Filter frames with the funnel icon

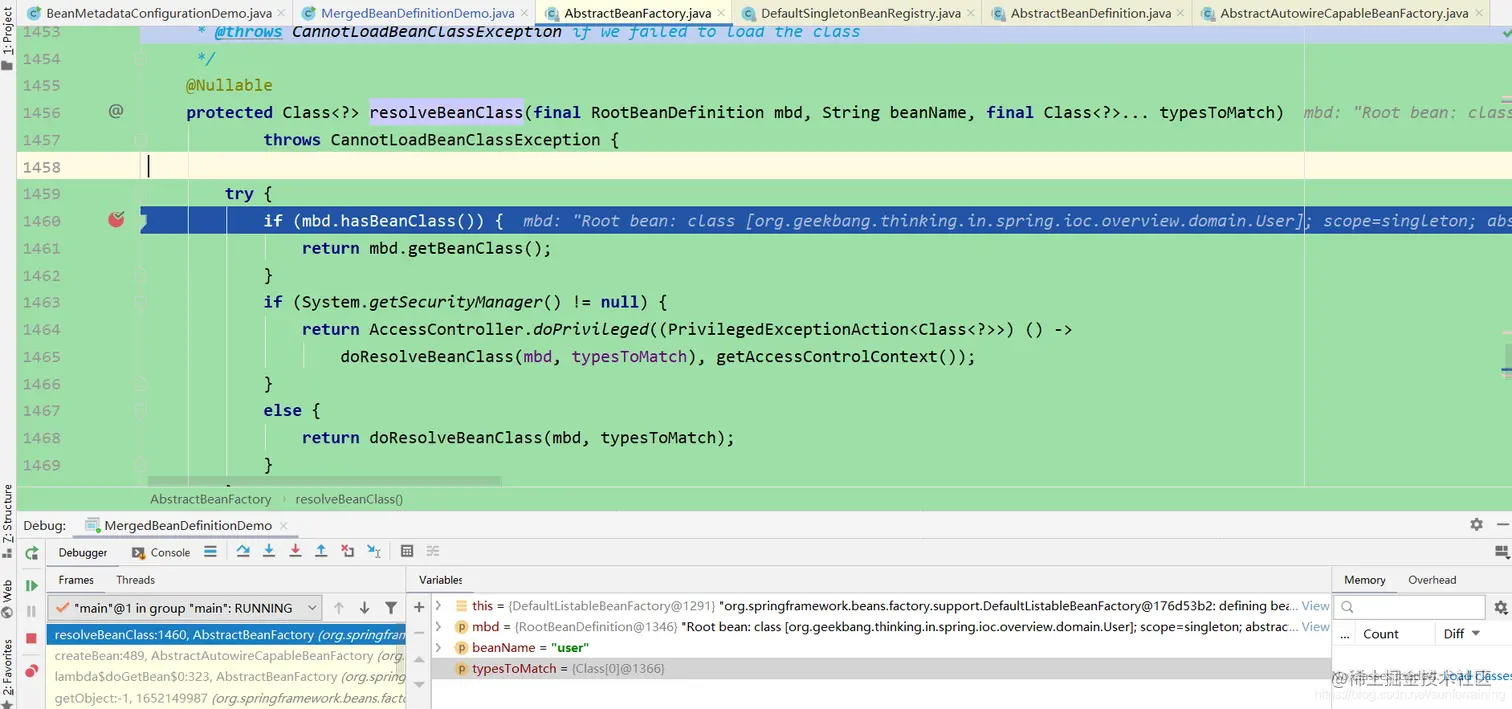pyautogui.click(x=391, y=607)
